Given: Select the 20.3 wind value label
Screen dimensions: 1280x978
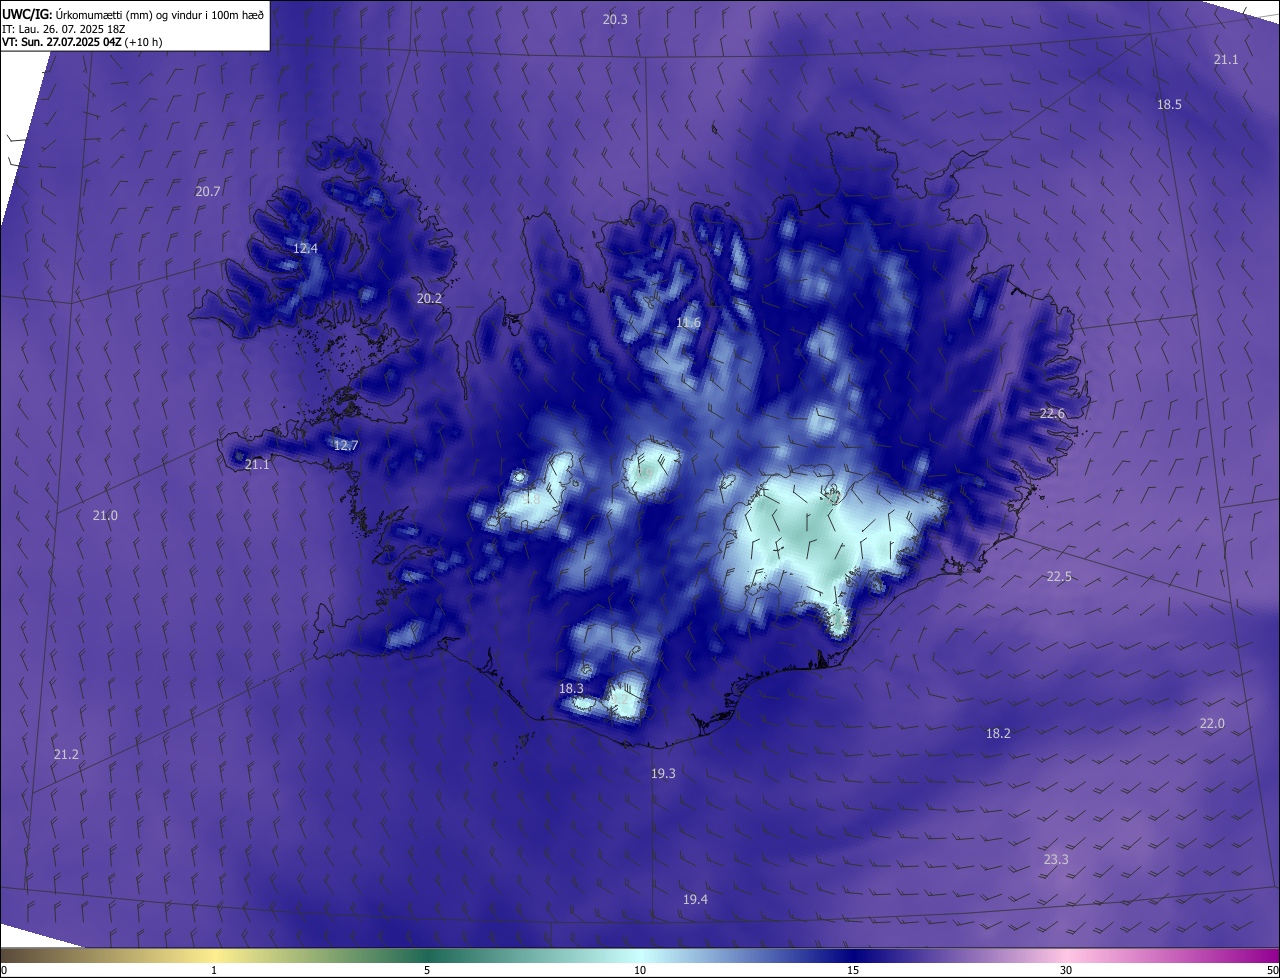Looking at the screenshot, I should [615, 19].
